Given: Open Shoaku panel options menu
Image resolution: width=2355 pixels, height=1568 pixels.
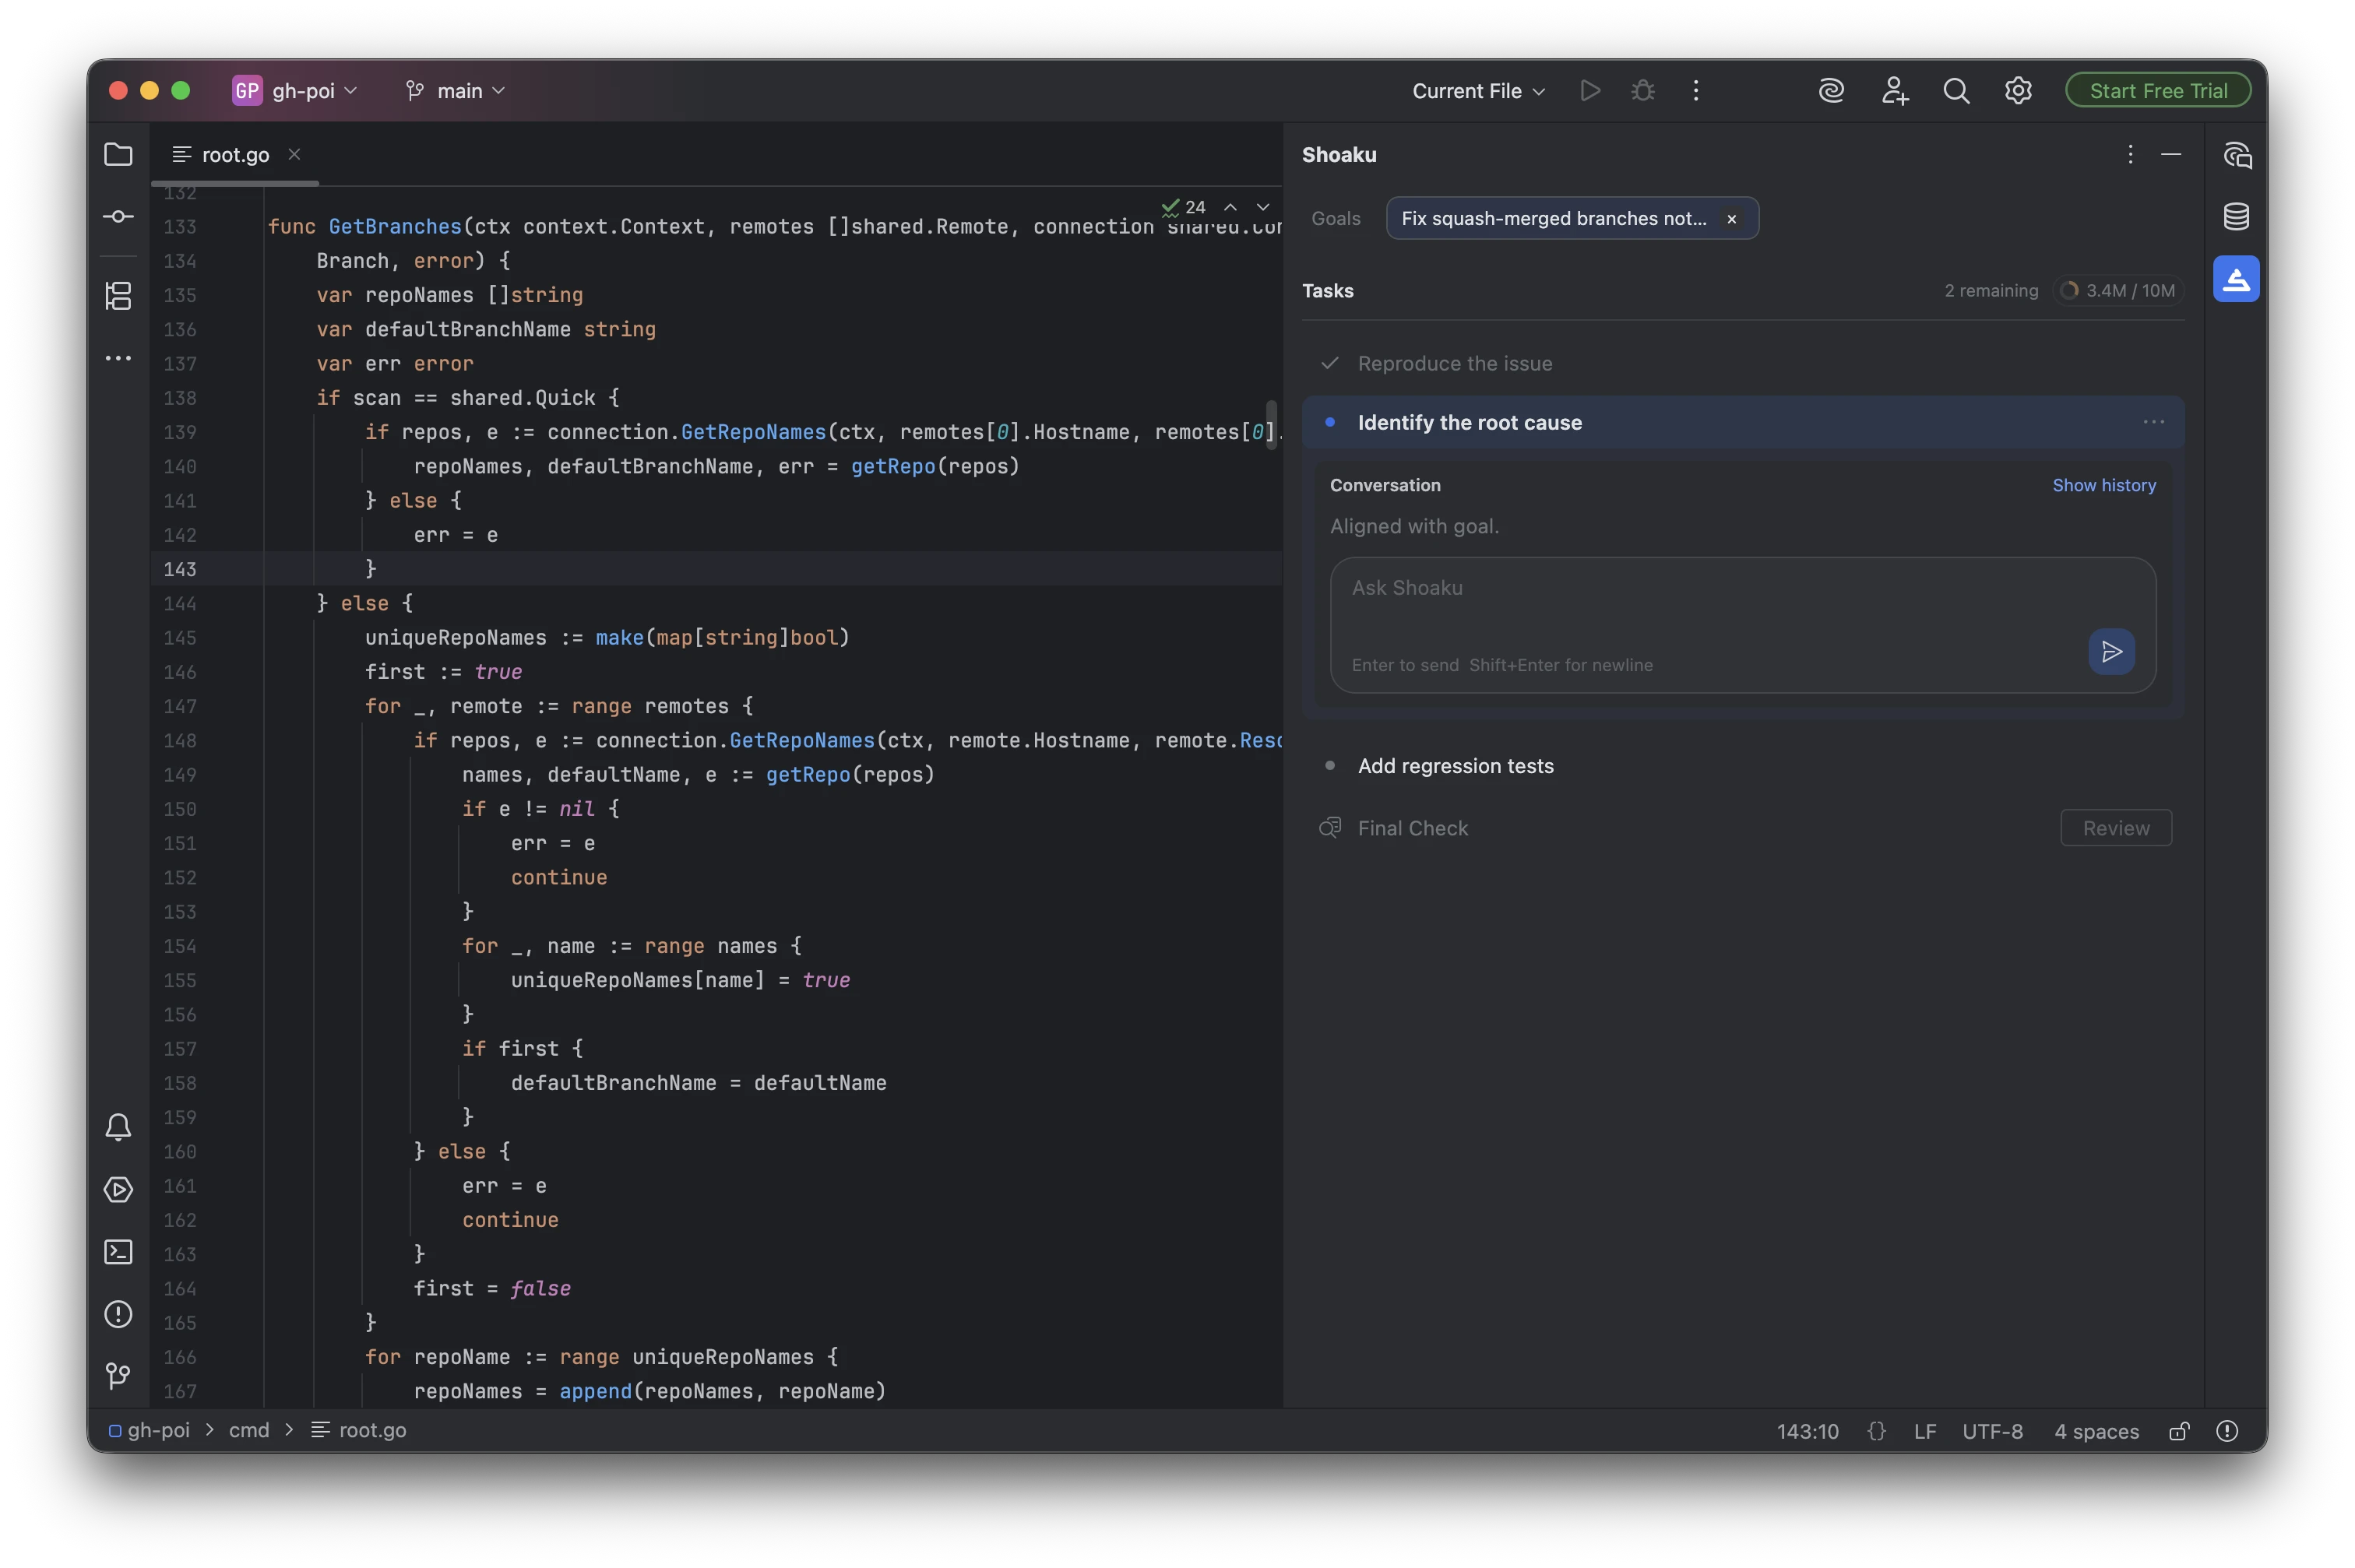Looking at the screenshot, I should [2130, 154].
